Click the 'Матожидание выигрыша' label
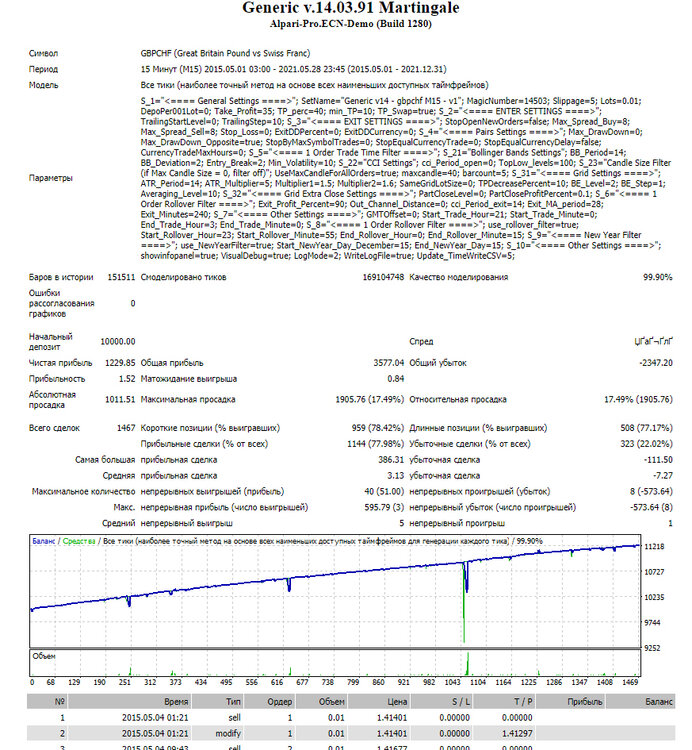 pos(189,379)
